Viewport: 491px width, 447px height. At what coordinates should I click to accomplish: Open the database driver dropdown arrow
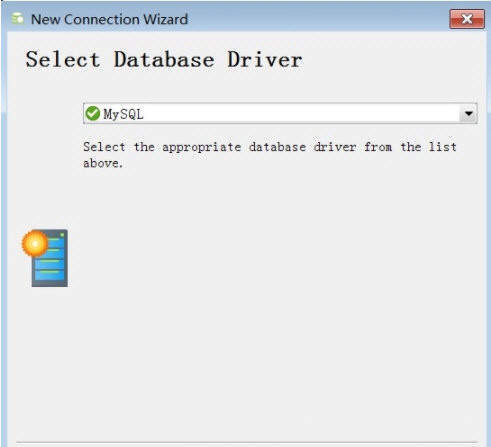(468, 114)
